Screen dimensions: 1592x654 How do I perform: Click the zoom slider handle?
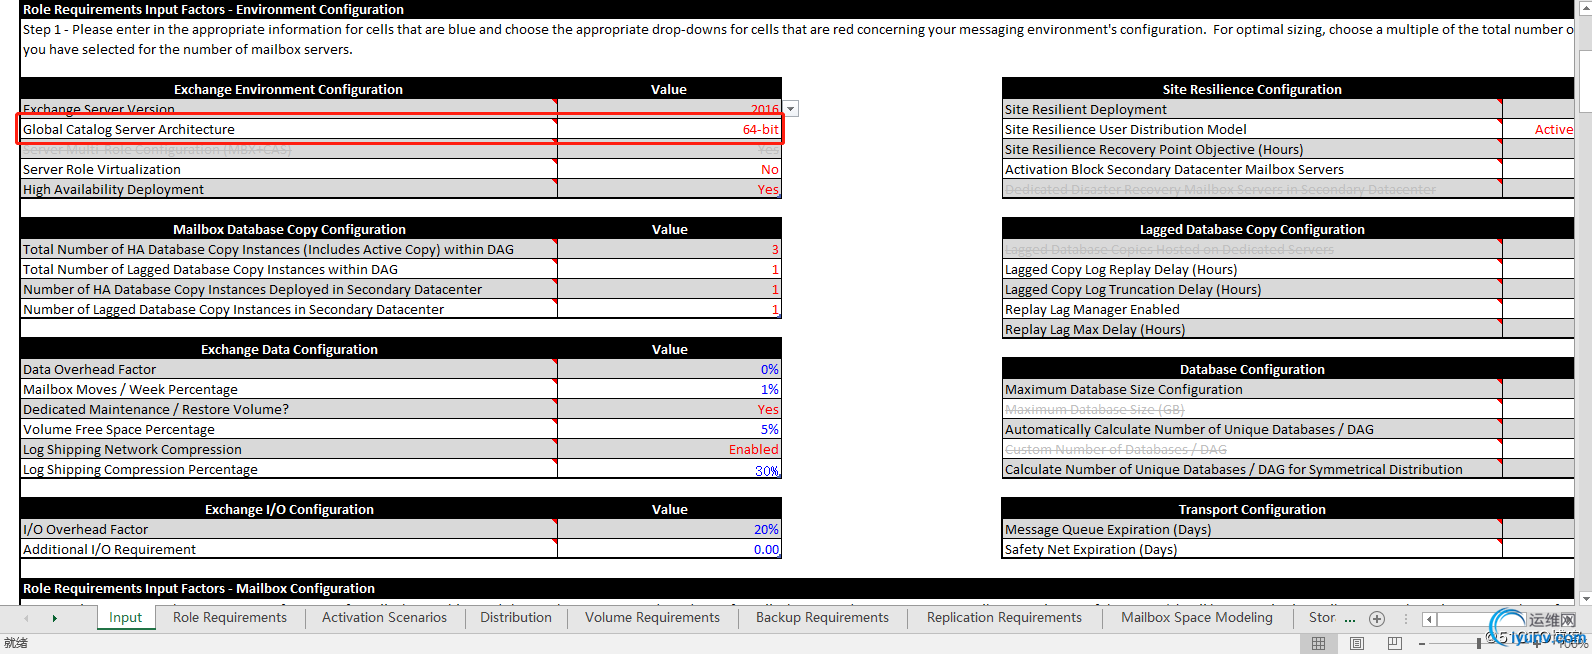(x=1478, y=643)
